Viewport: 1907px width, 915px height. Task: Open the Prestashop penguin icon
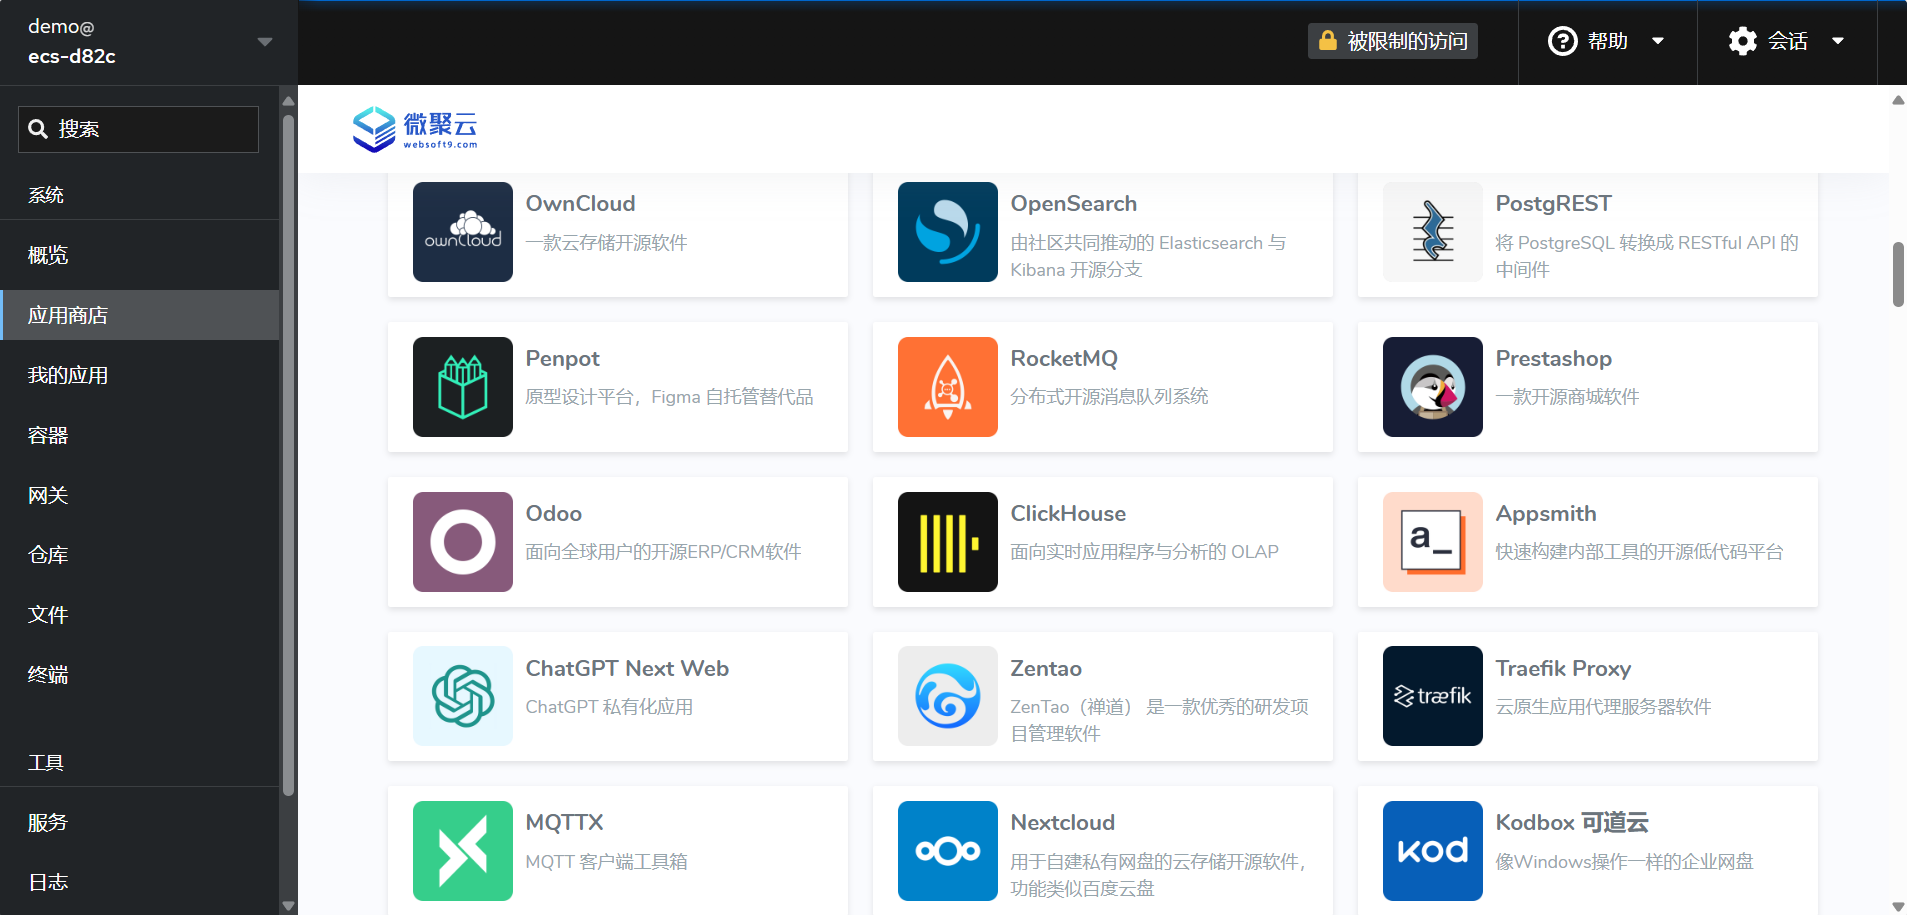pyautogui.click(x=1432, y=387)
